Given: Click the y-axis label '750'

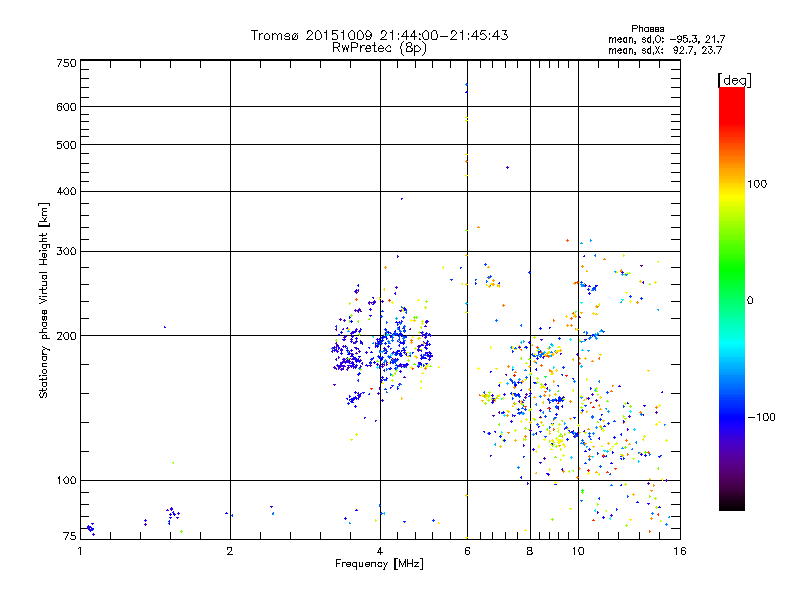Looking at the screenshot, I should [66, 63].
